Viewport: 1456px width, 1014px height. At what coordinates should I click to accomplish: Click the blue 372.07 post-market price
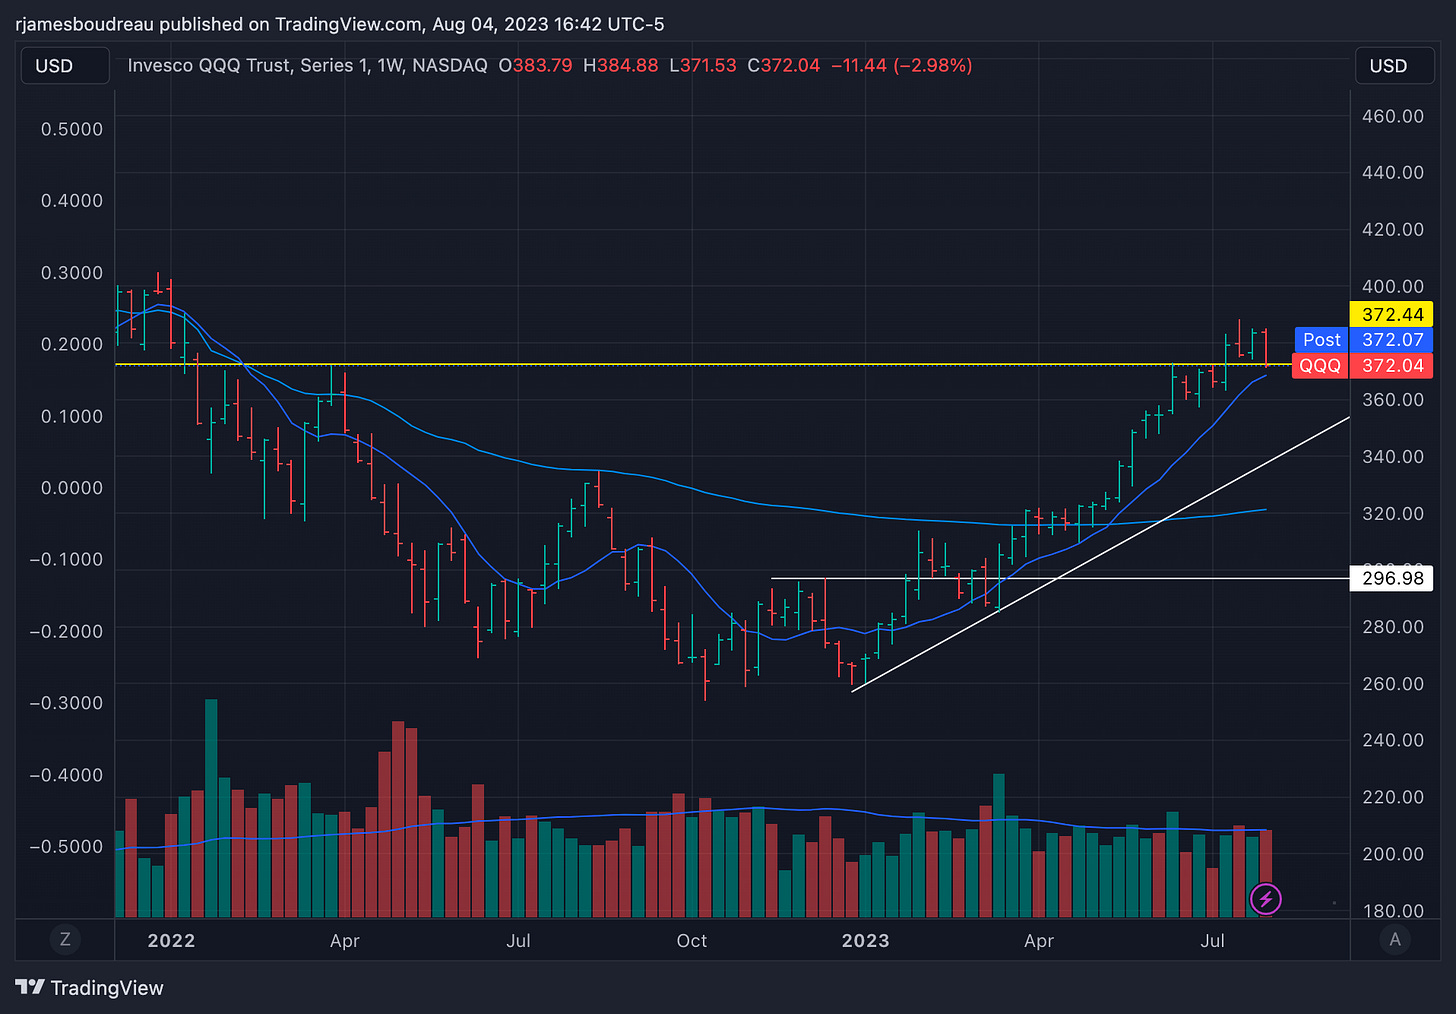(x=1392, y=340)
